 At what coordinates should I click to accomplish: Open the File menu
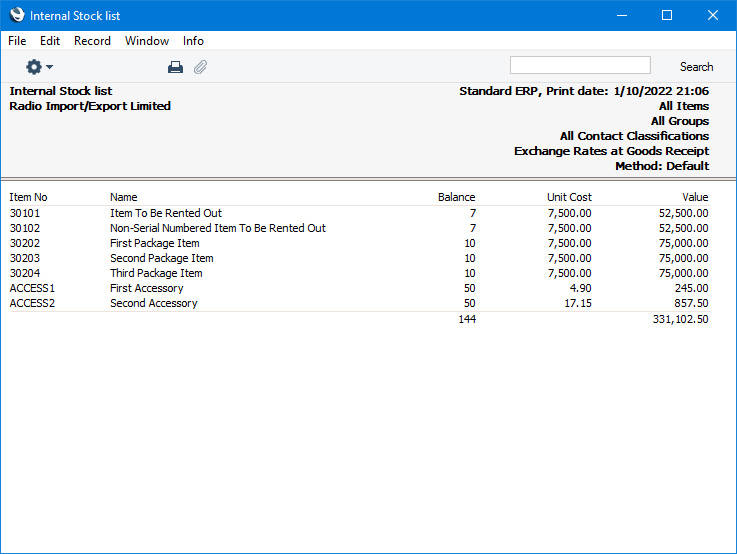coord(17,41)
